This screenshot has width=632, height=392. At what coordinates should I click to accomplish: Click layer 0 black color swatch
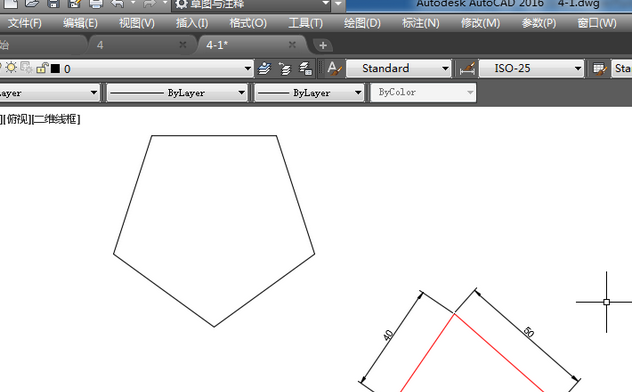(55, 69)
